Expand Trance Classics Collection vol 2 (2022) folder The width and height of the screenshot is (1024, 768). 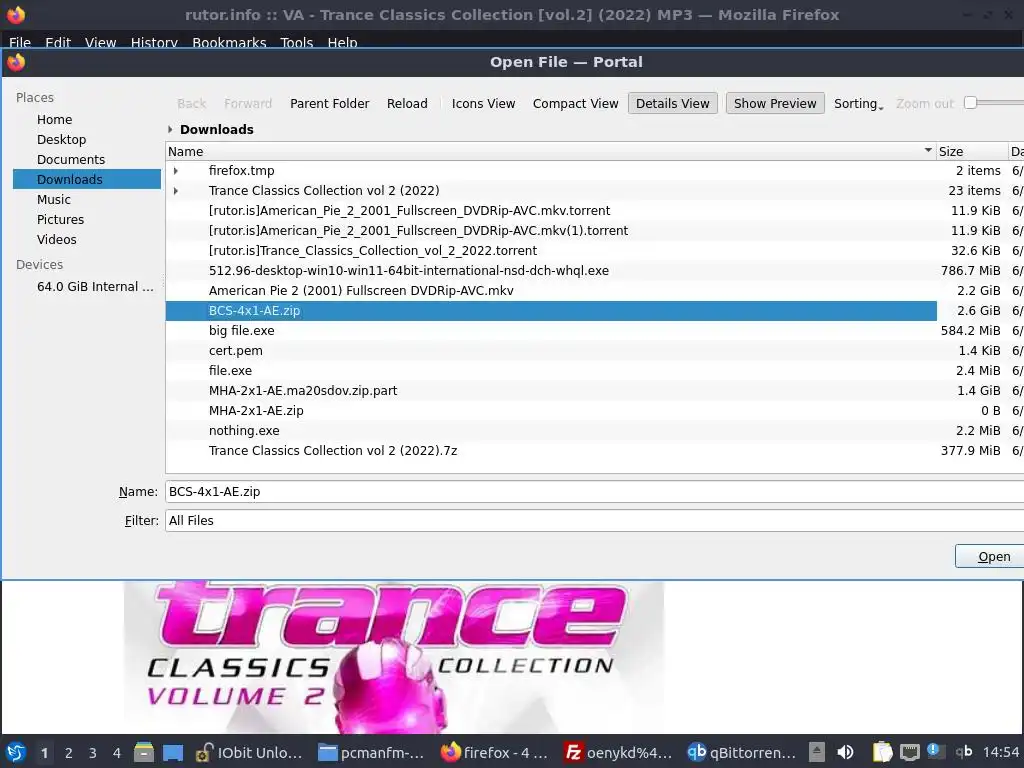point(176,191)
